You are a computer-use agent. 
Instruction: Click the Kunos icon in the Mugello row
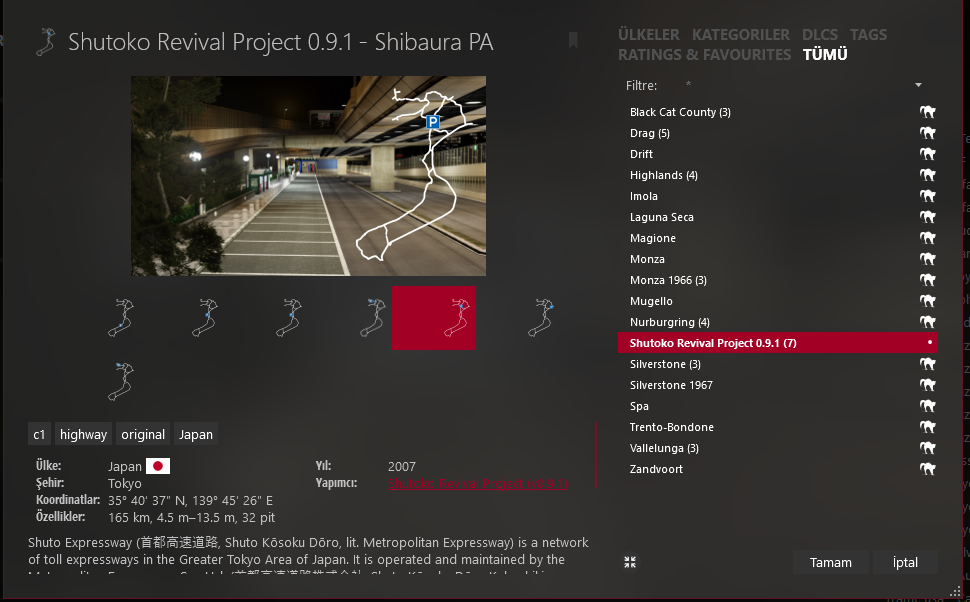pos(927,301)
